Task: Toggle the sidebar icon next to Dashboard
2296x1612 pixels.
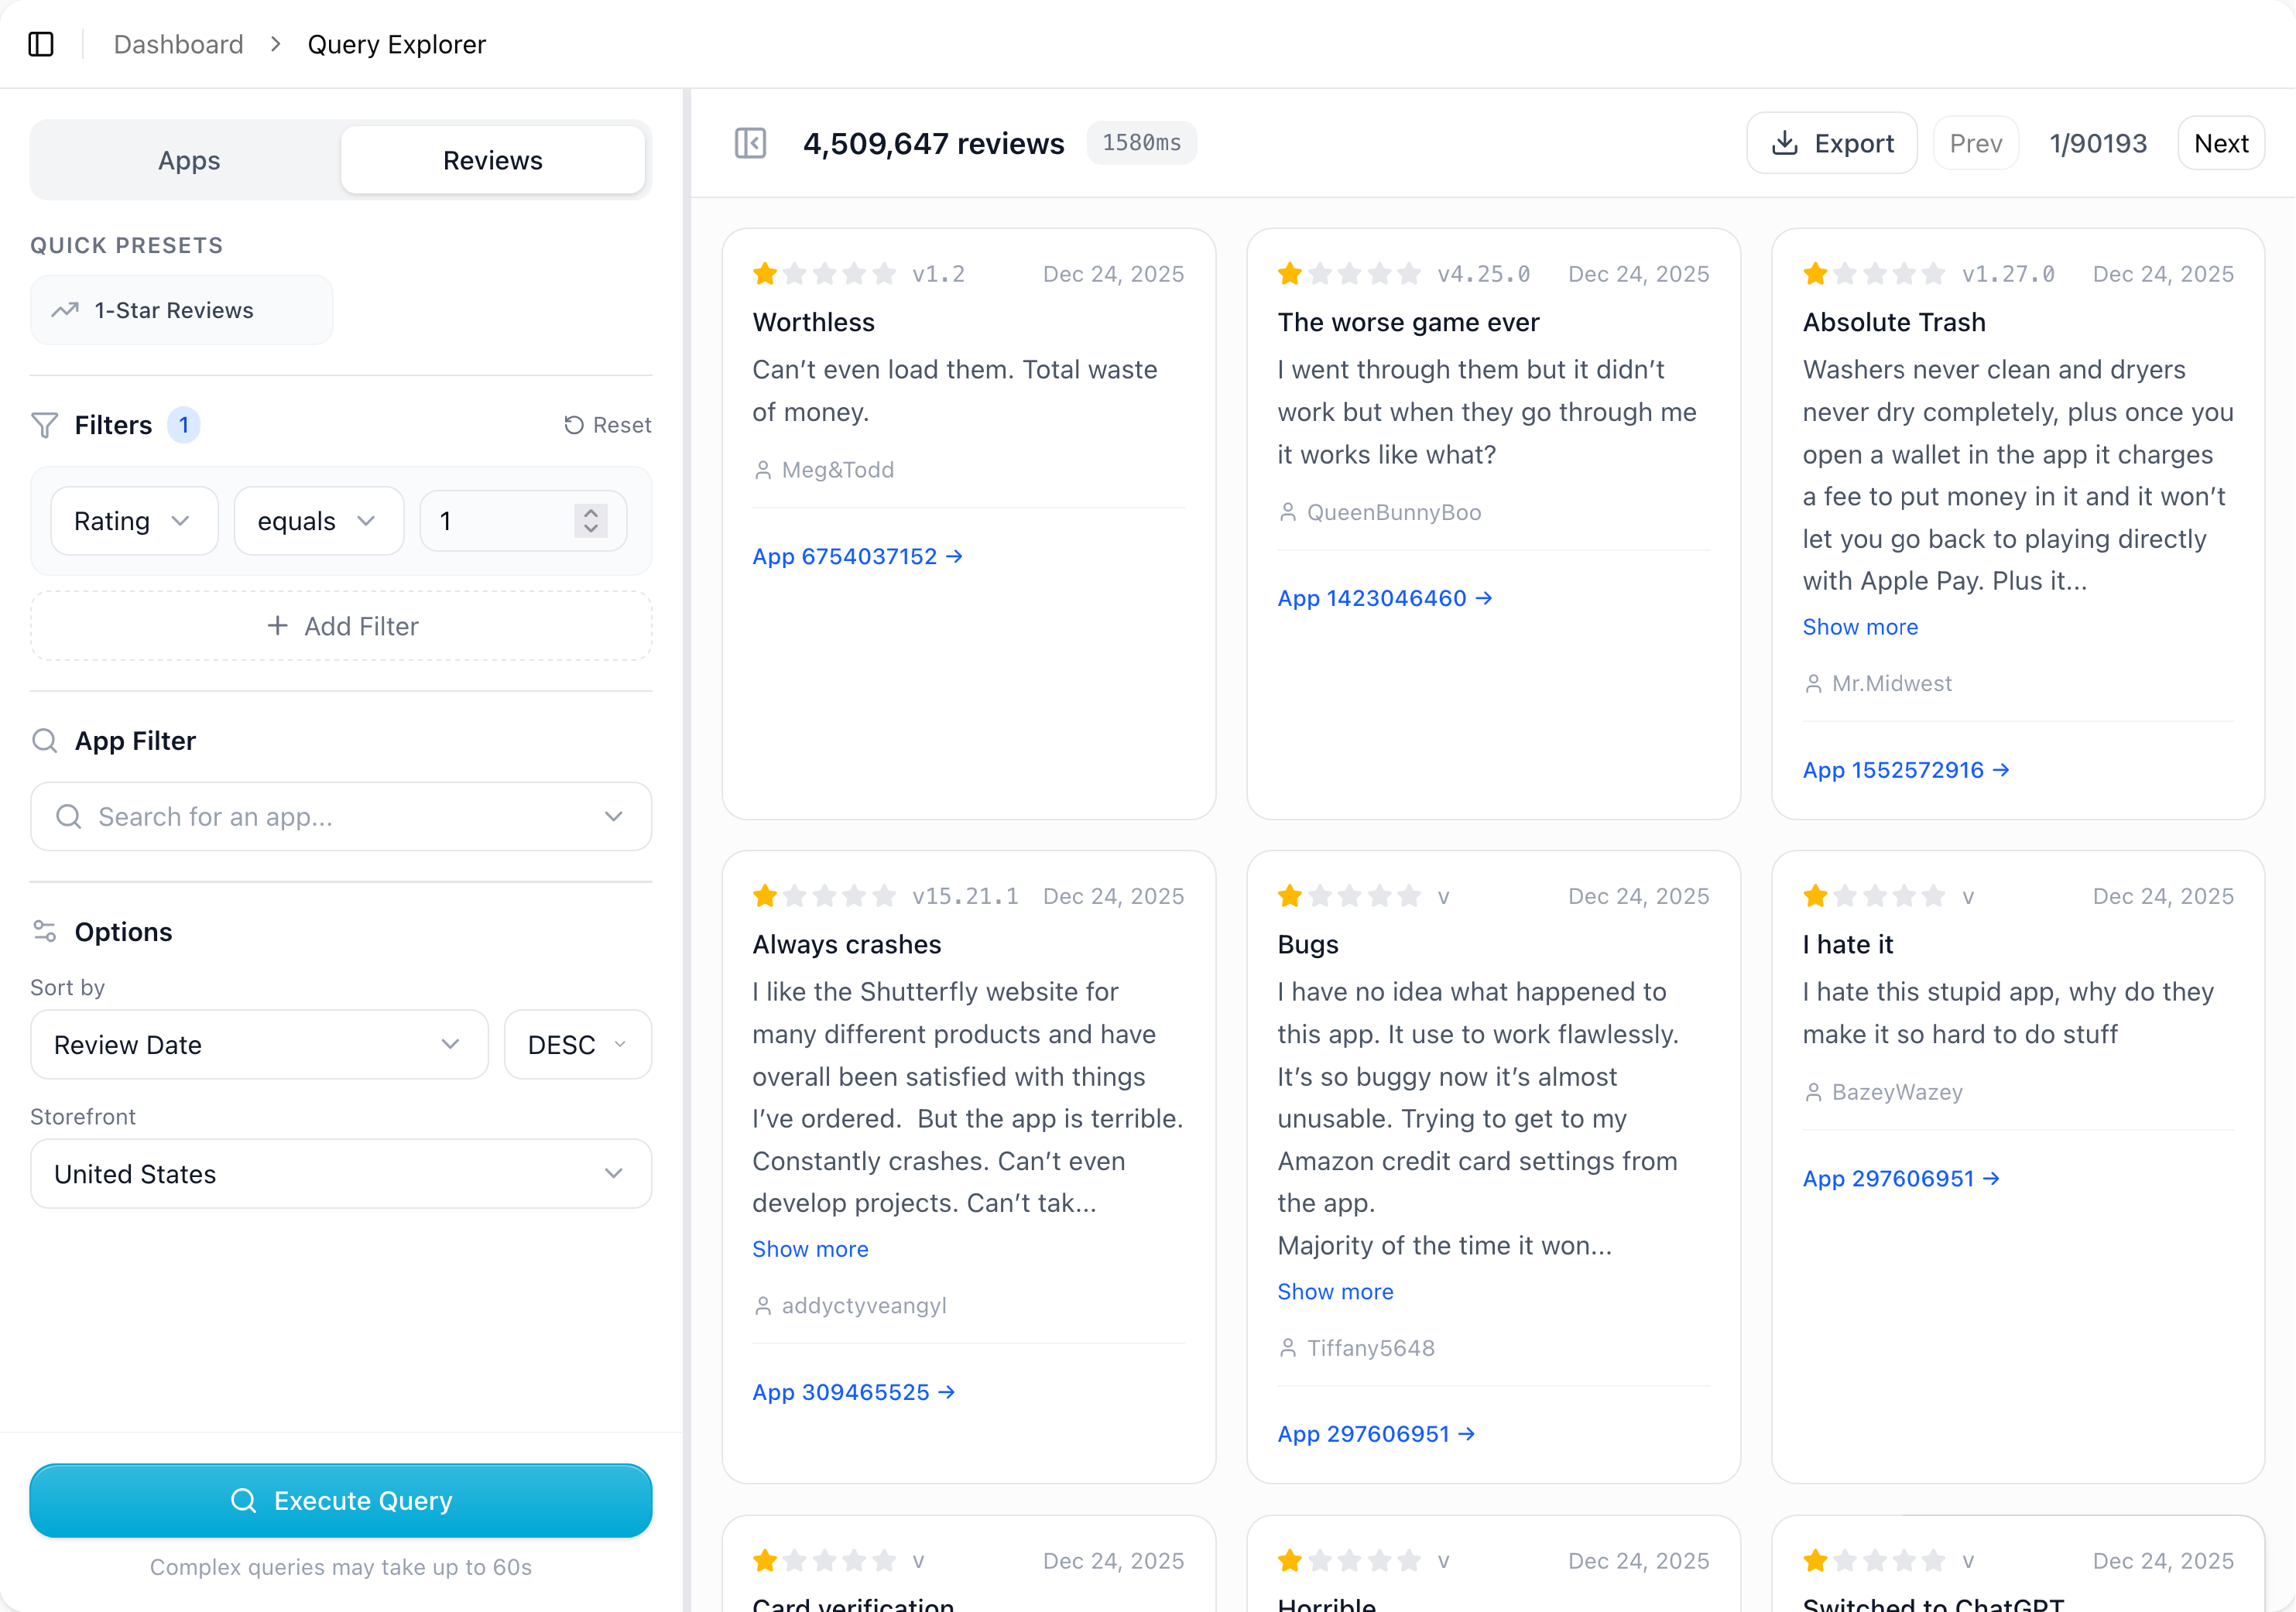Action: [41, 44]
